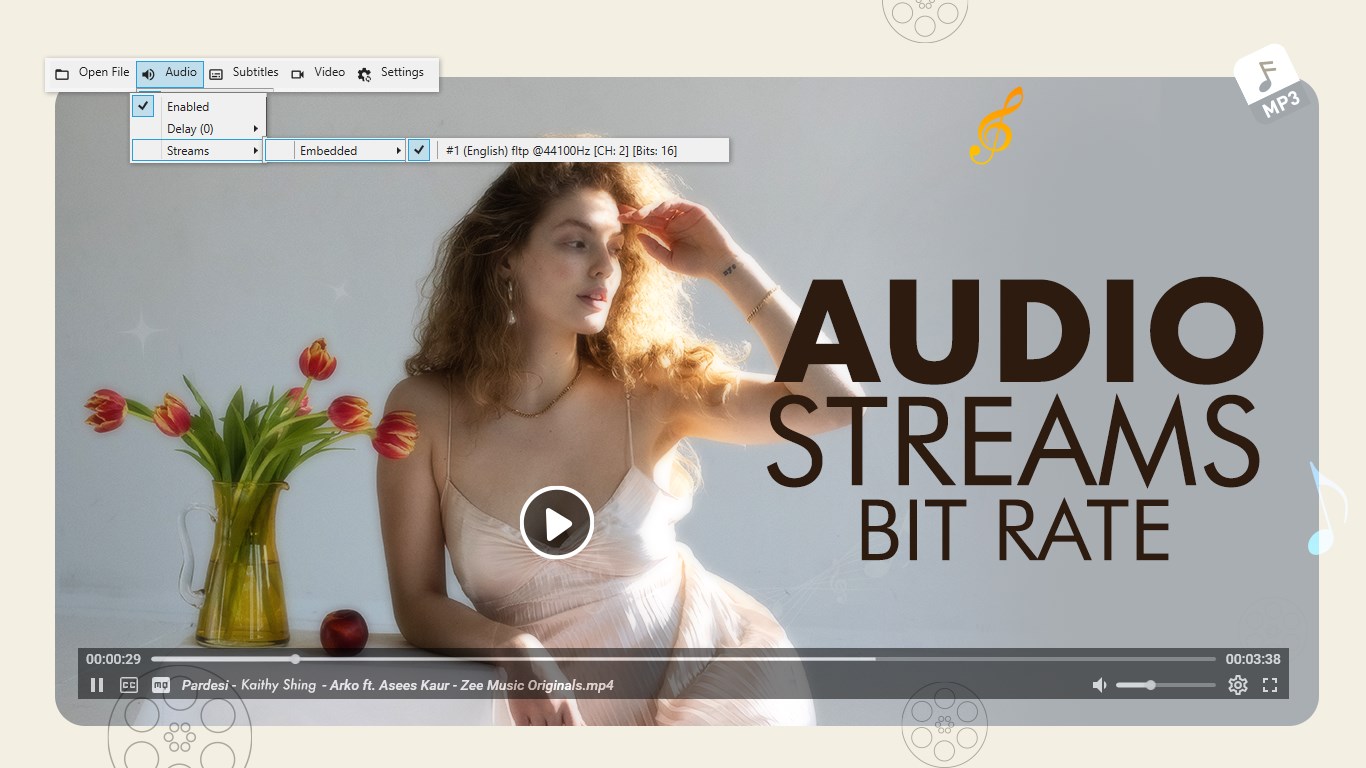The width and height of the screenshot is (1366, 768).
Task: Pause the video playback
Action: click(96, 685)
